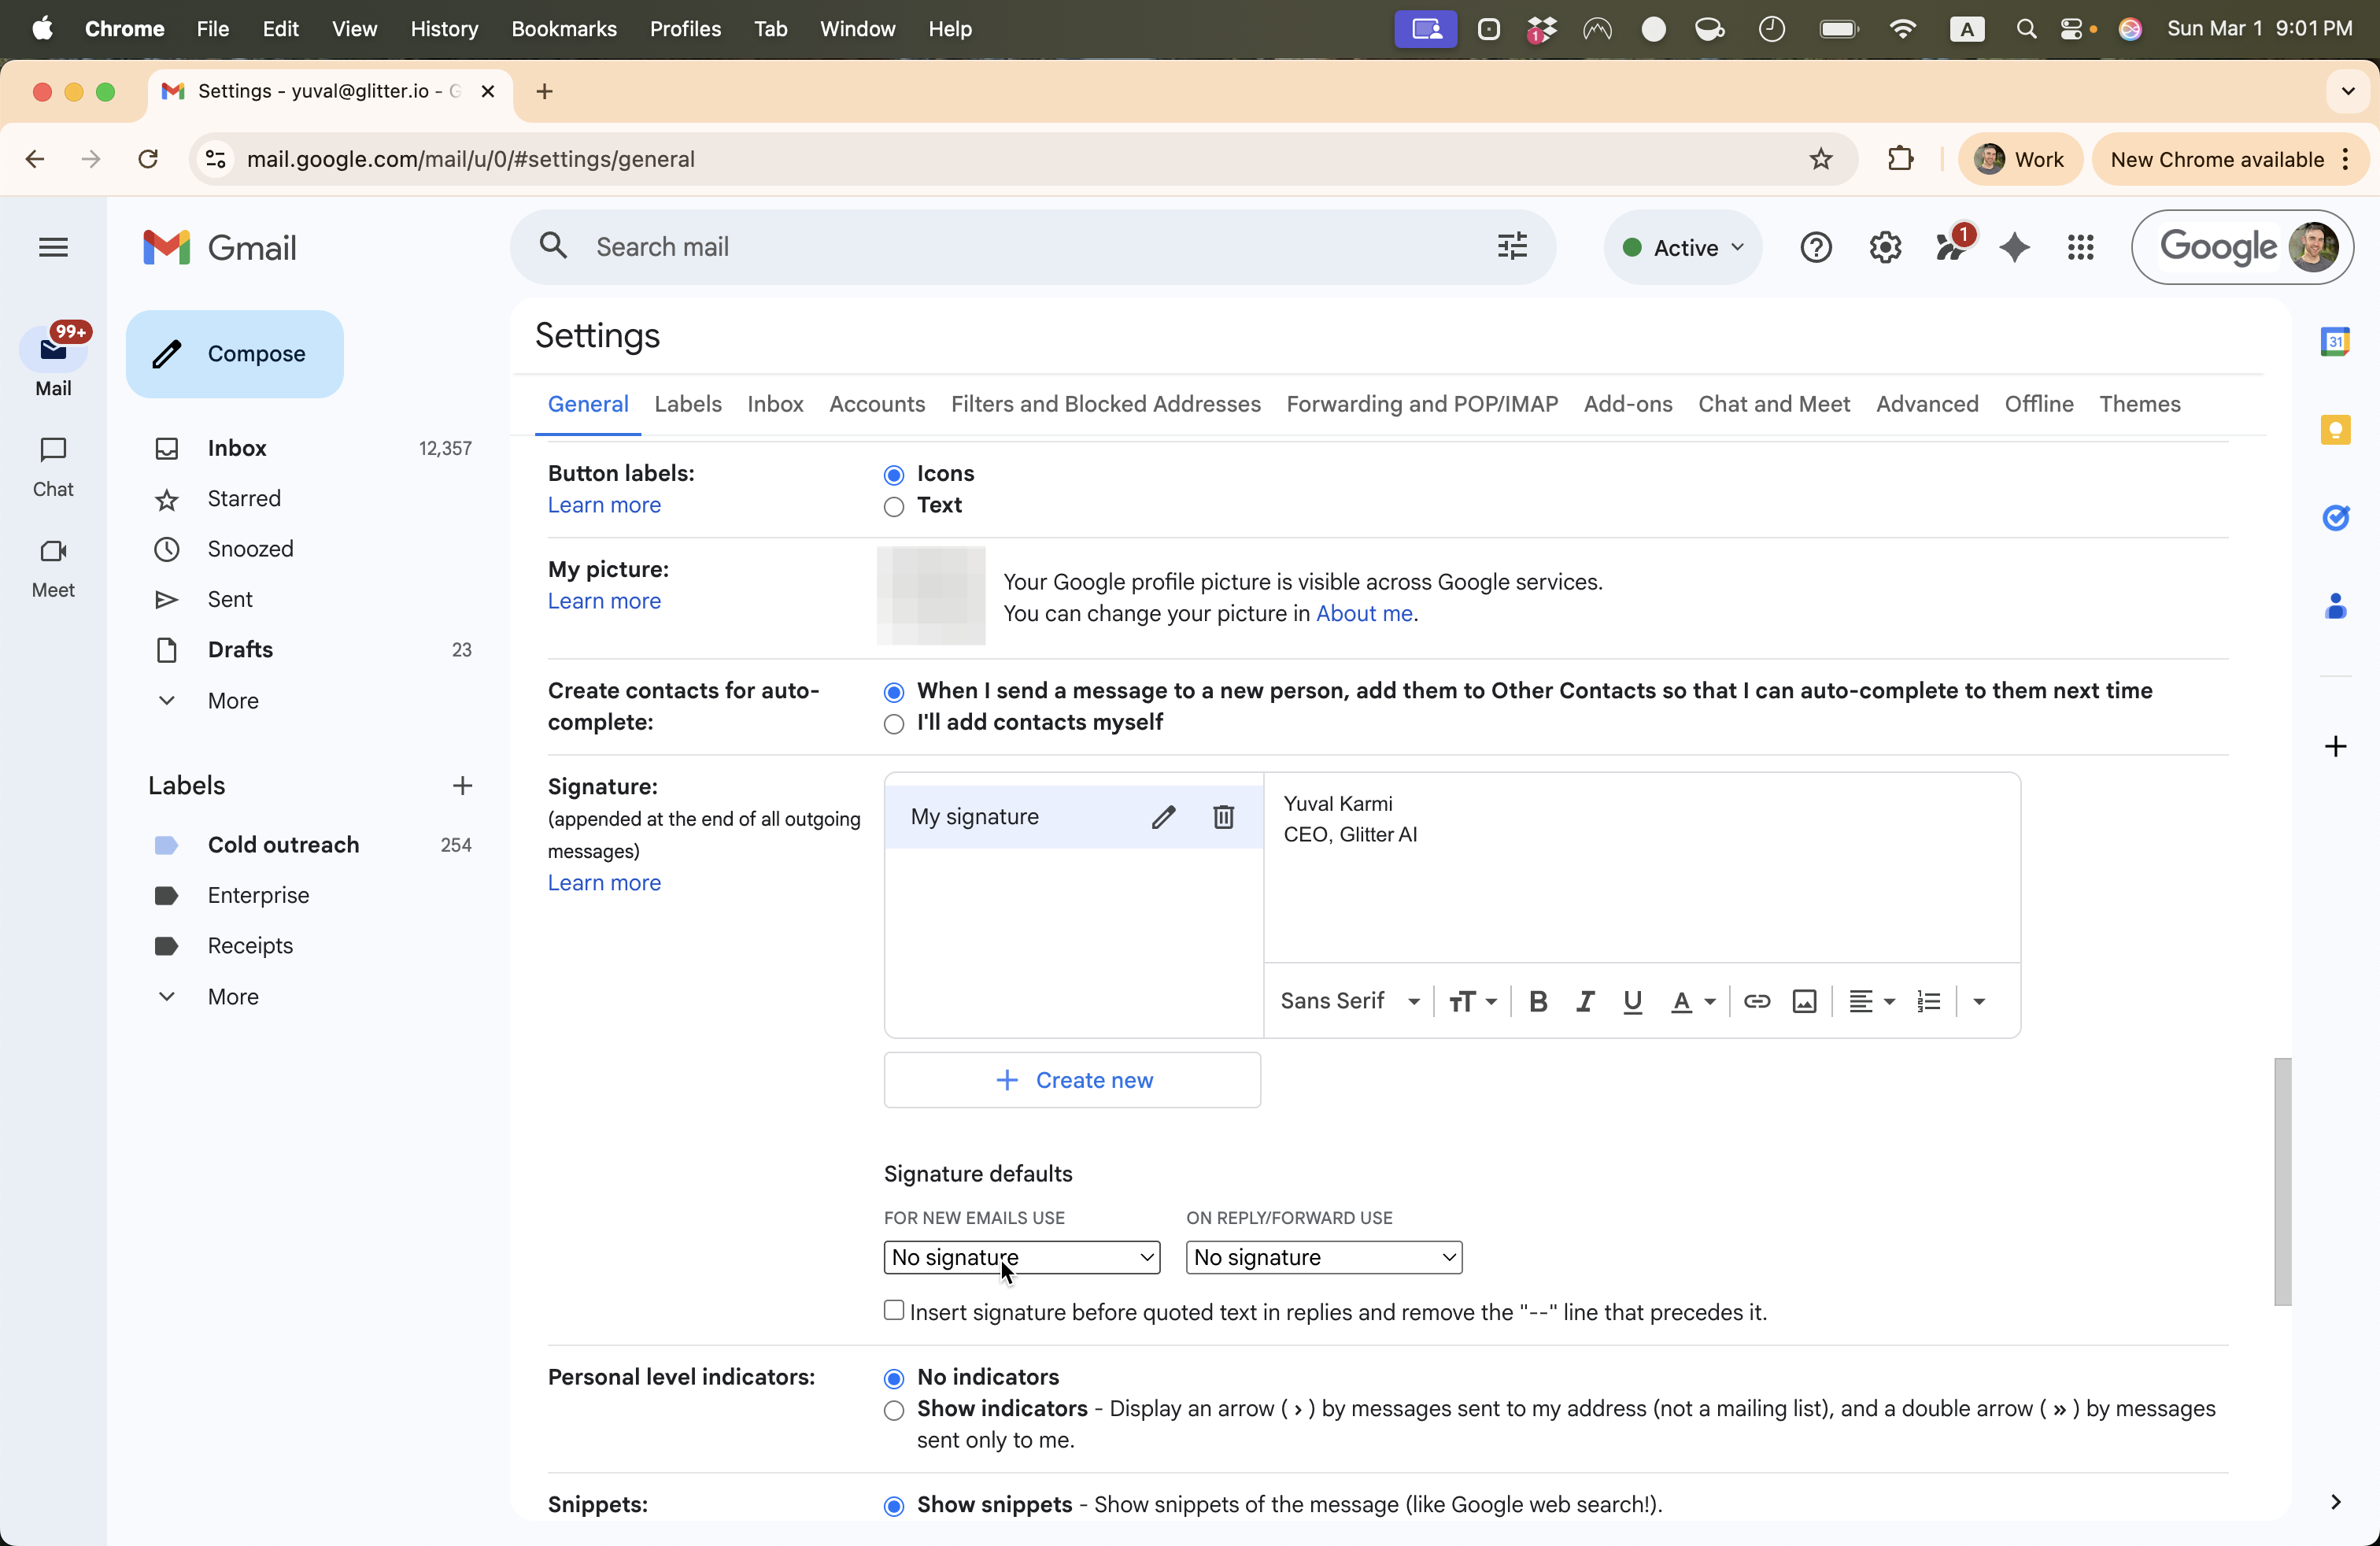
Task: Open the Sans Serif font dropdown
Action: click(x=1350, y=1001)
